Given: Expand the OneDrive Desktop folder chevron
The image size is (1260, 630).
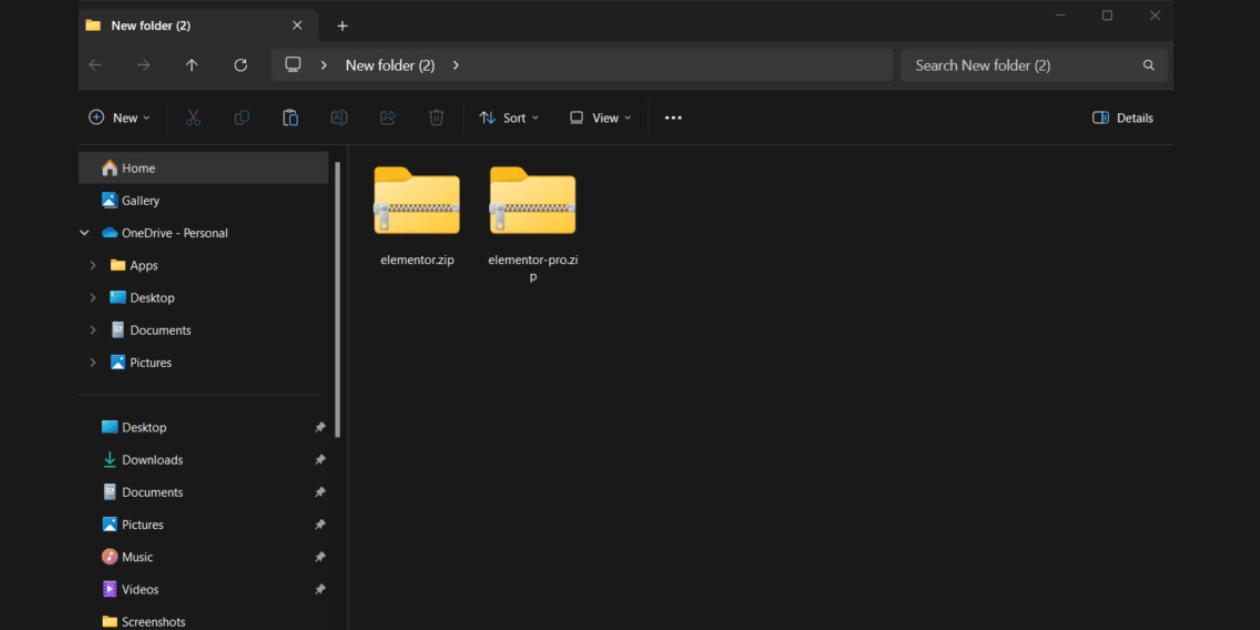Looking at the screenshot, I should 93,298.
